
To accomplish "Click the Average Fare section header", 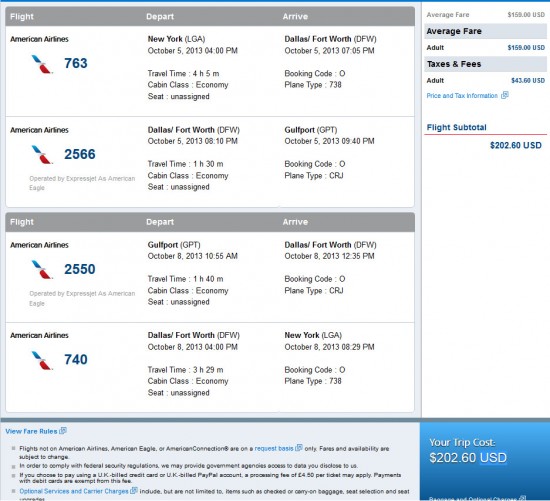I will pyautogui.click(x=485, y=31).
